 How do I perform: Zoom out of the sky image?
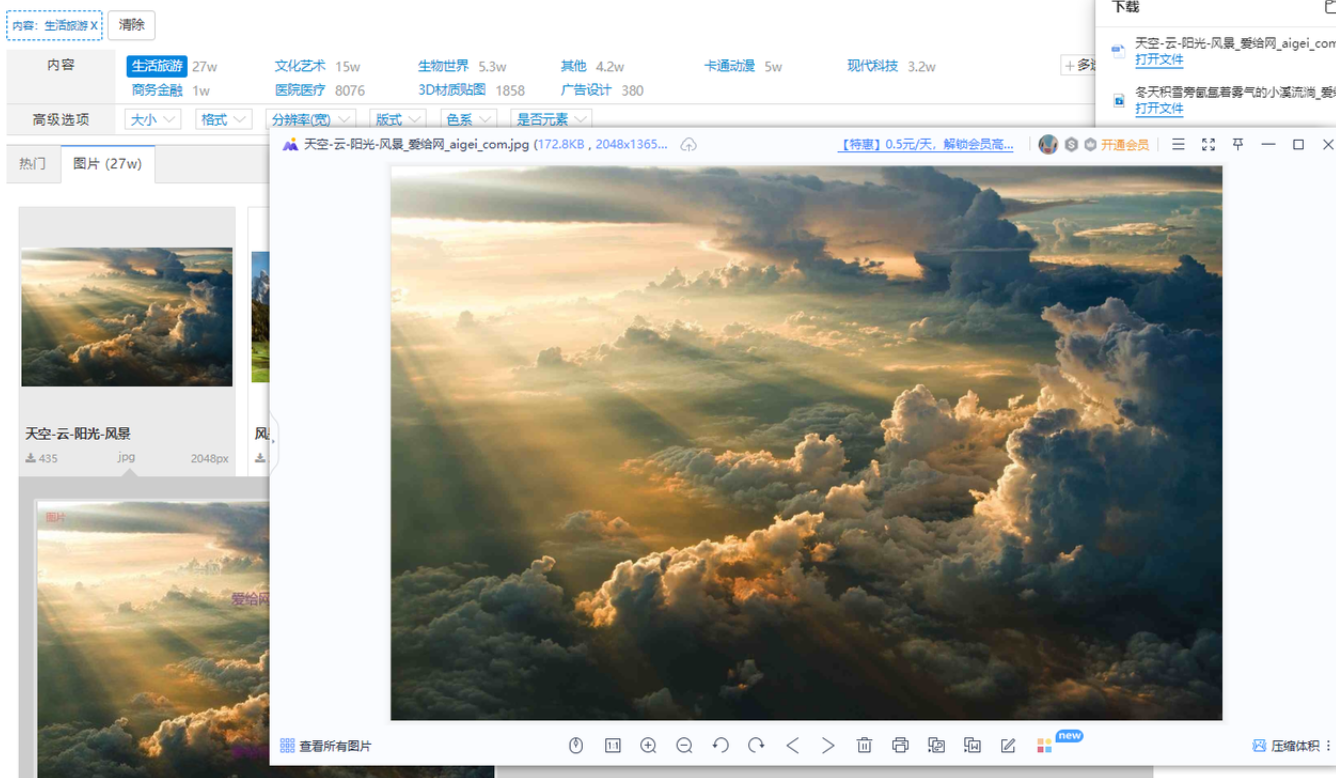point(684,746)
